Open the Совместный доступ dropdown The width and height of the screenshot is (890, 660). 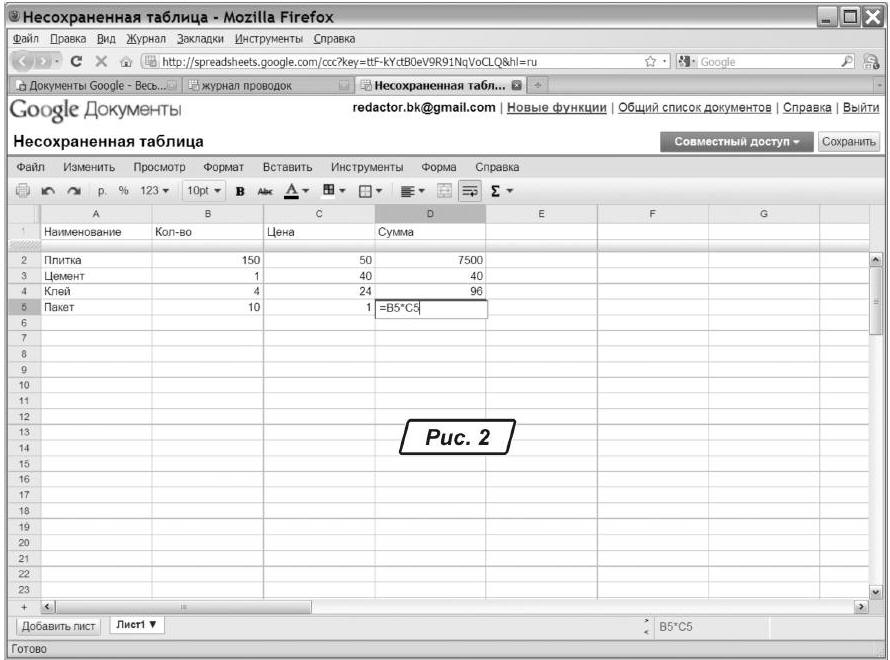pos(736,142)
